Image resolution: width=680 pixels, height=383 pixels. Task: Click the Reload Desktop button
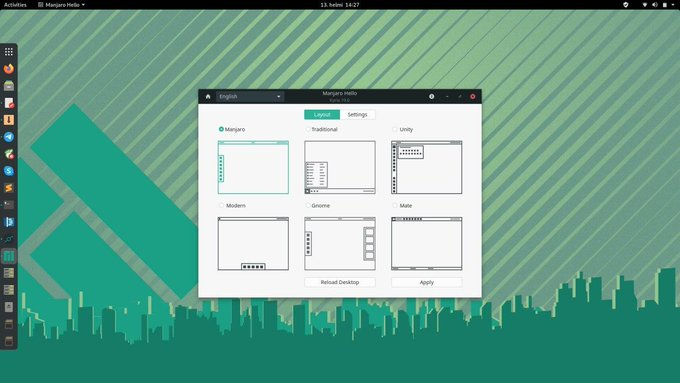coord(340,282)
